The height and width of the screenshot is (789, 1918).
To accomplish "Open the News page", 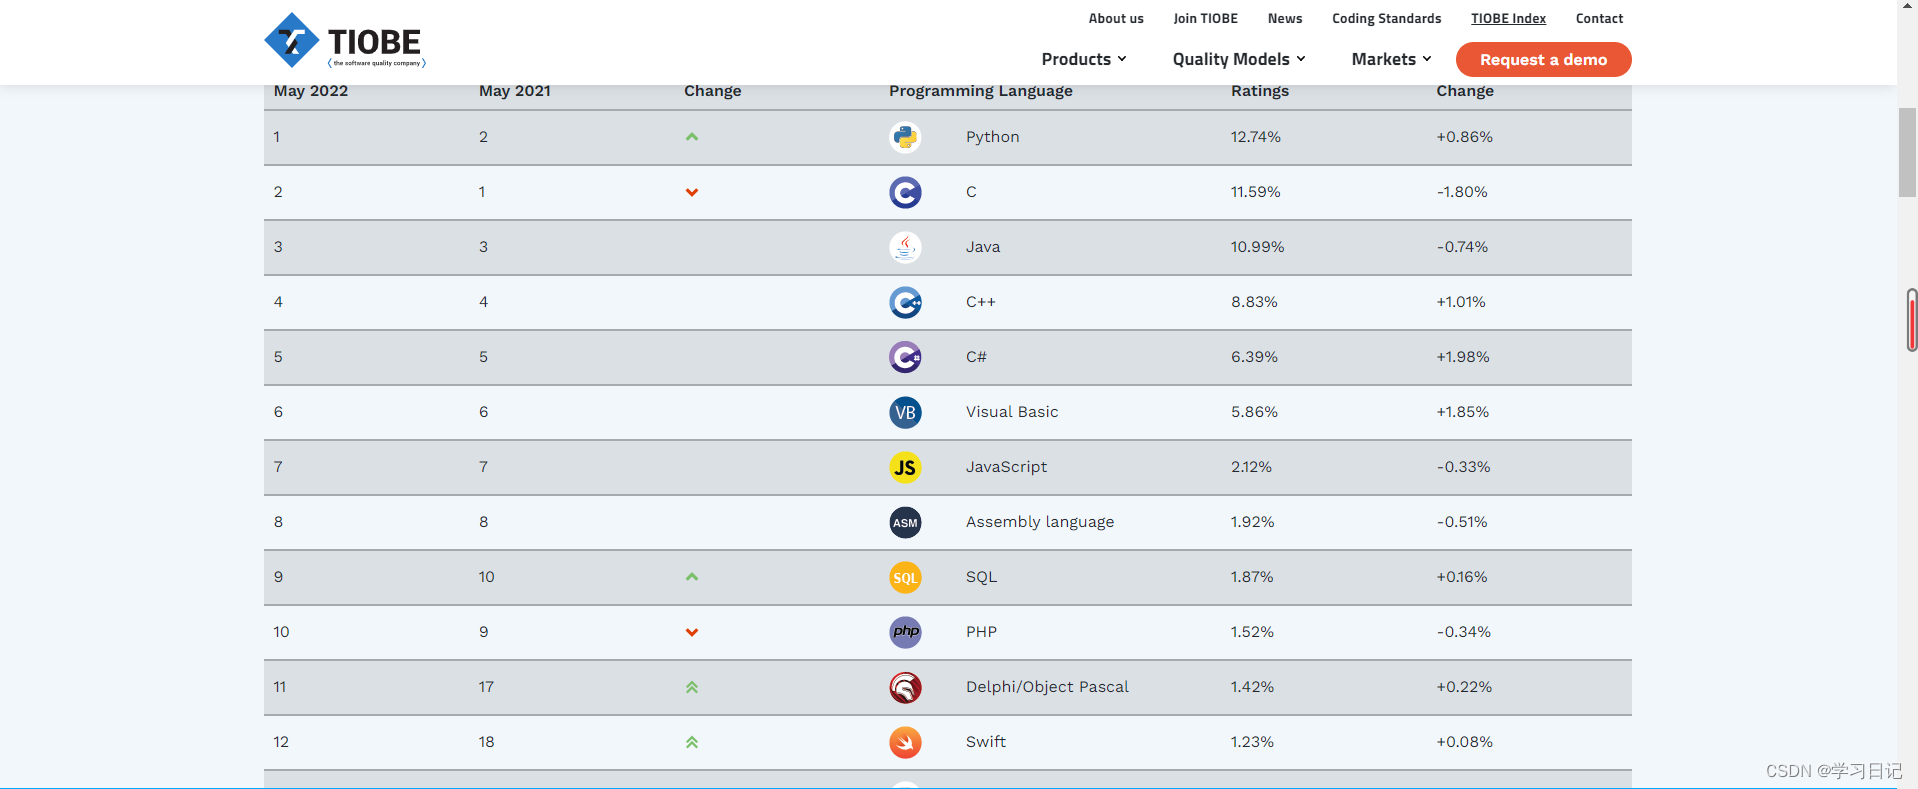I will click(x=1285, y=18).
